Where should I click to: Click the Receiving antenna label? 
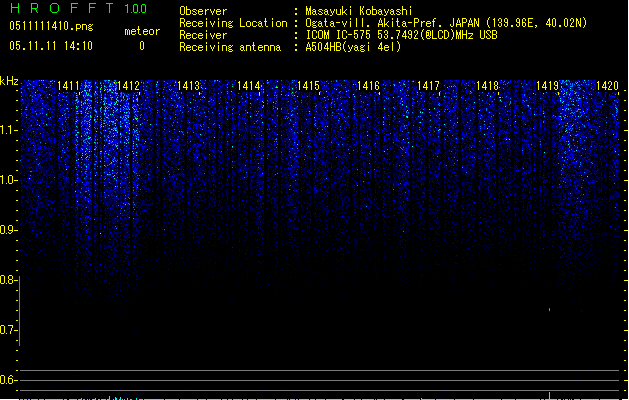[x=230, y=47]
